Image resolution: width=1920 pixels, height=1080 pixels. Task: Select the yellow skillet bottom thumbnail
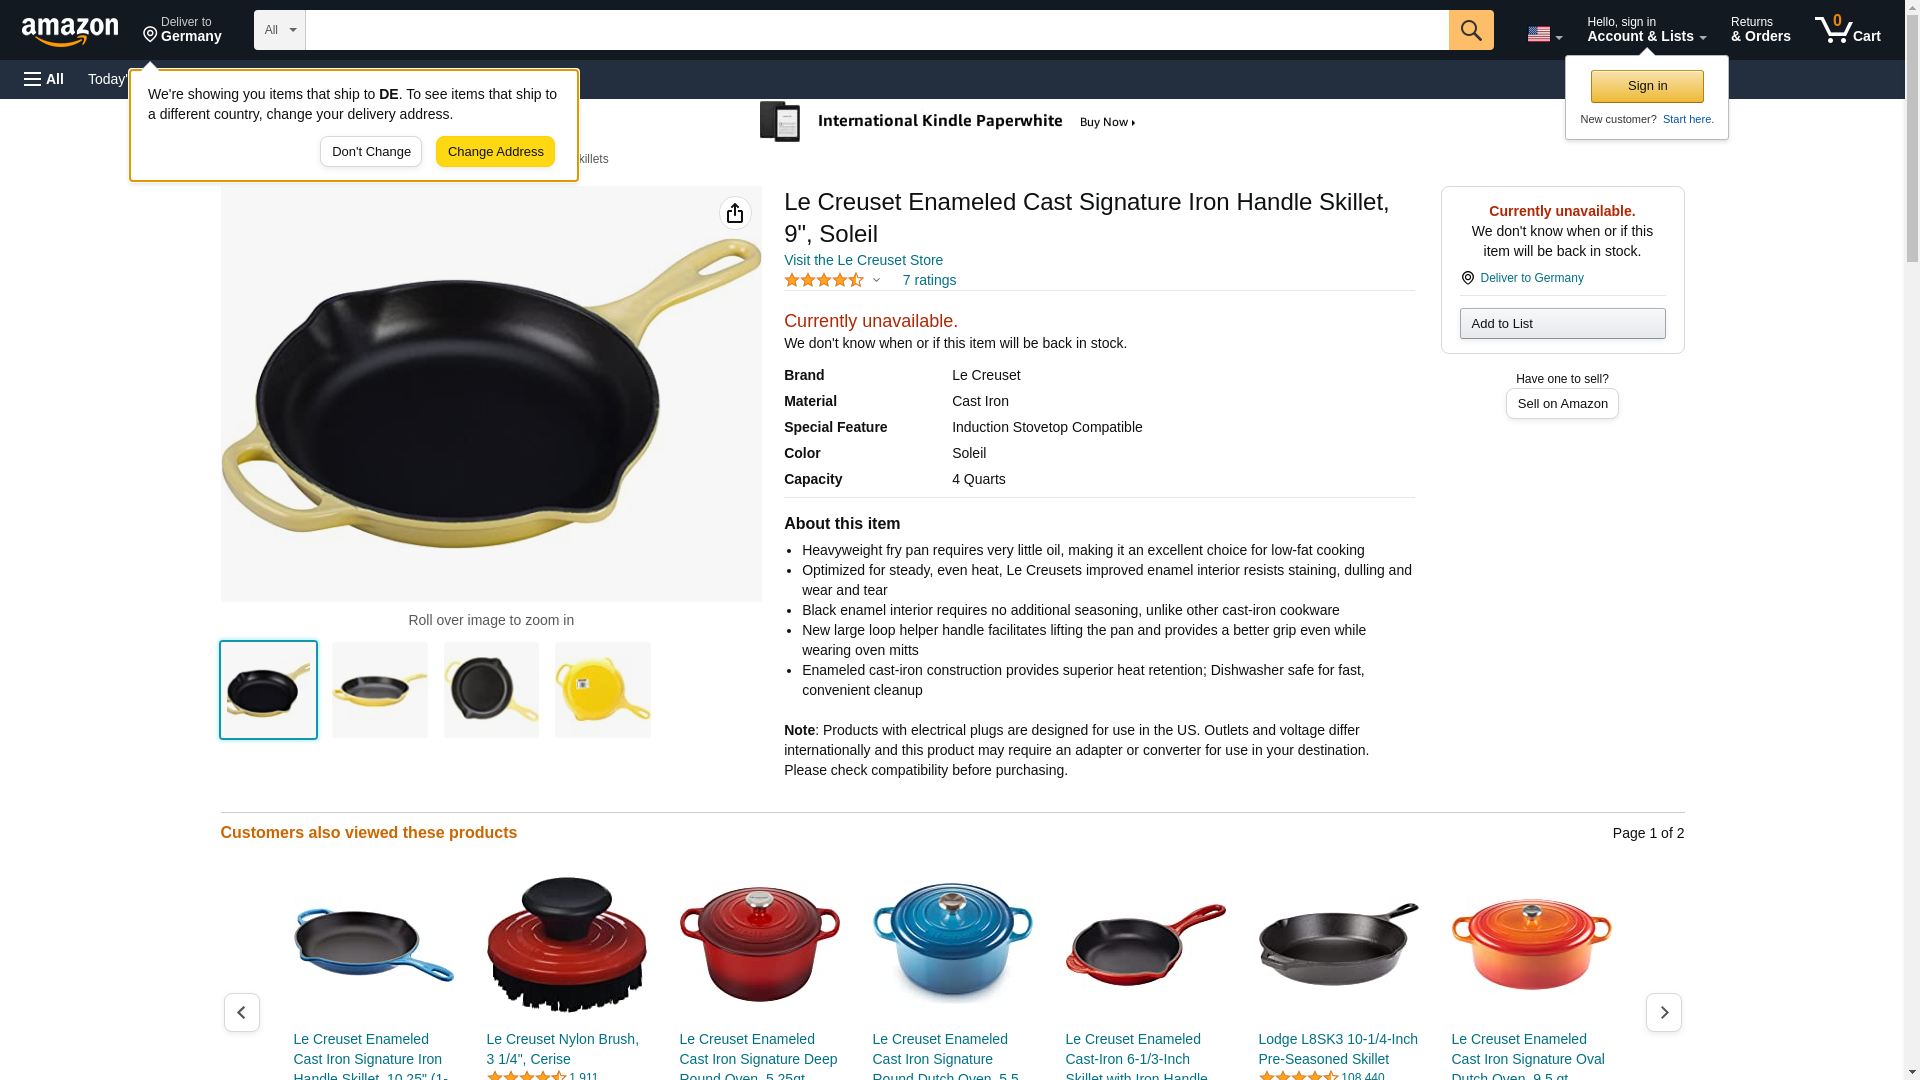[603, 690]
